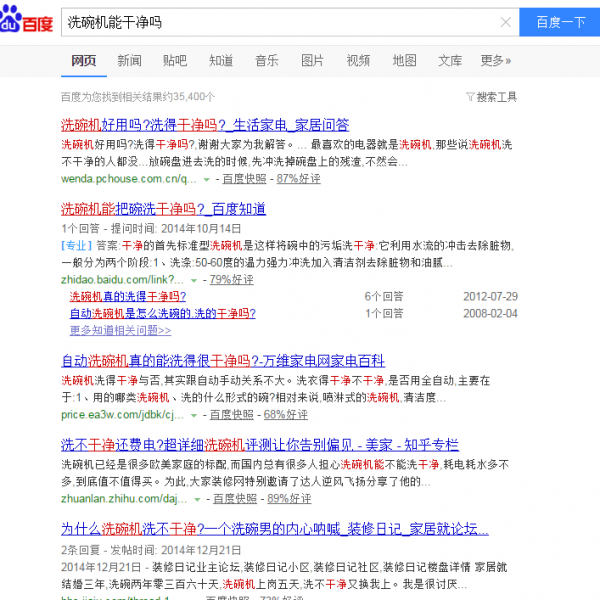Screen dimensions: 600x600
Task: Open result 洗碗机好用吗?洗得干净吗?_生活家电_家居问答
Action: 205,125
